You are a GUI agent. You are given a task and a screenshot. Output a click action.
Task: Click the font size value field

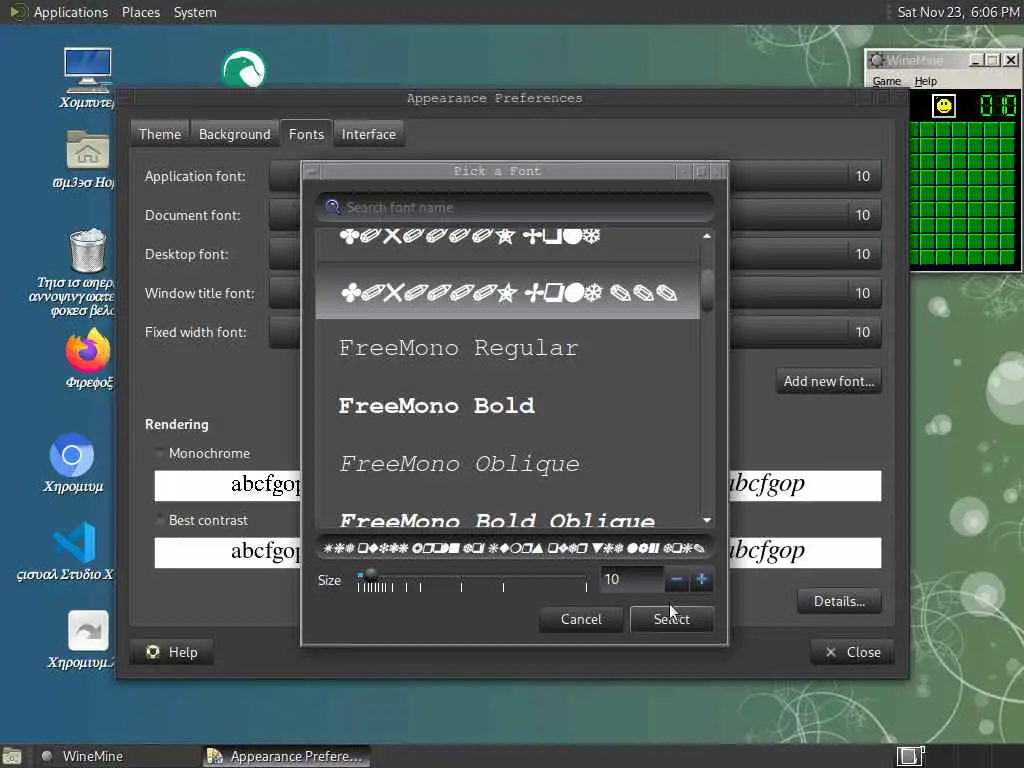[632, 579]
